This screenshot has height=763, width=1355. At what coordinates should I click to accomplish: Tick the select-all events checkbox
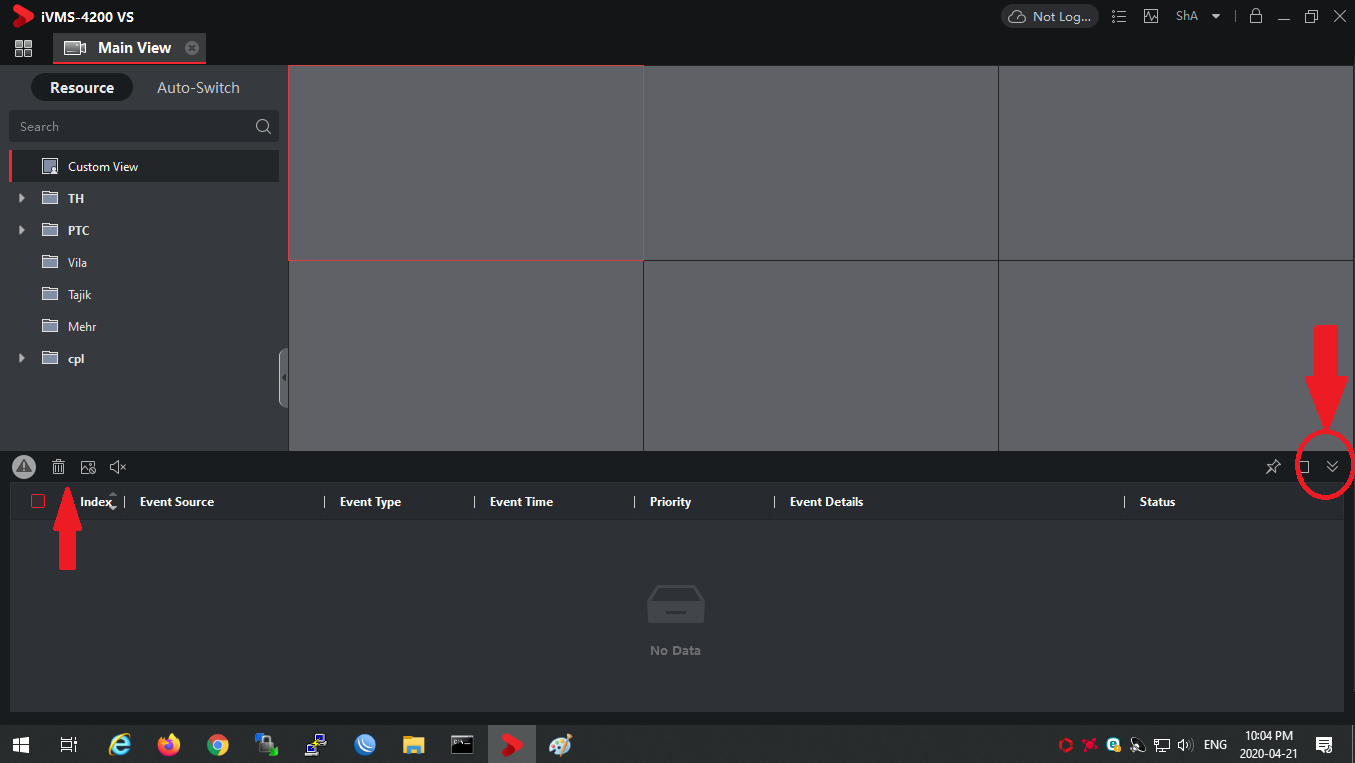(x=38, y=501)
